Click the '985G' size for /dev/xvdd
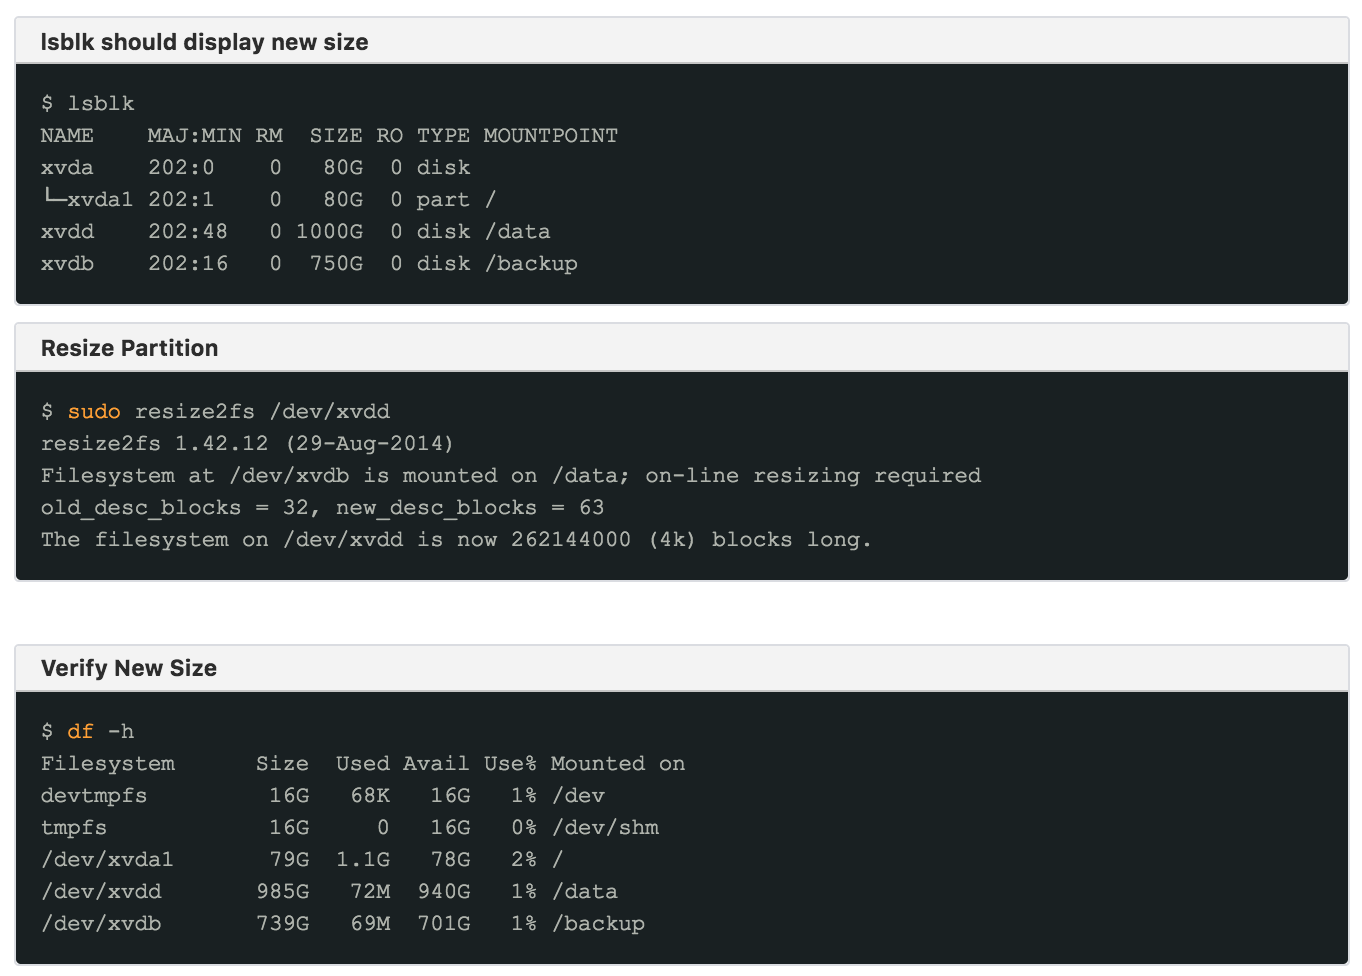Screen dimensions: 1362x976 pyautogui.click(x=283, y=891)
